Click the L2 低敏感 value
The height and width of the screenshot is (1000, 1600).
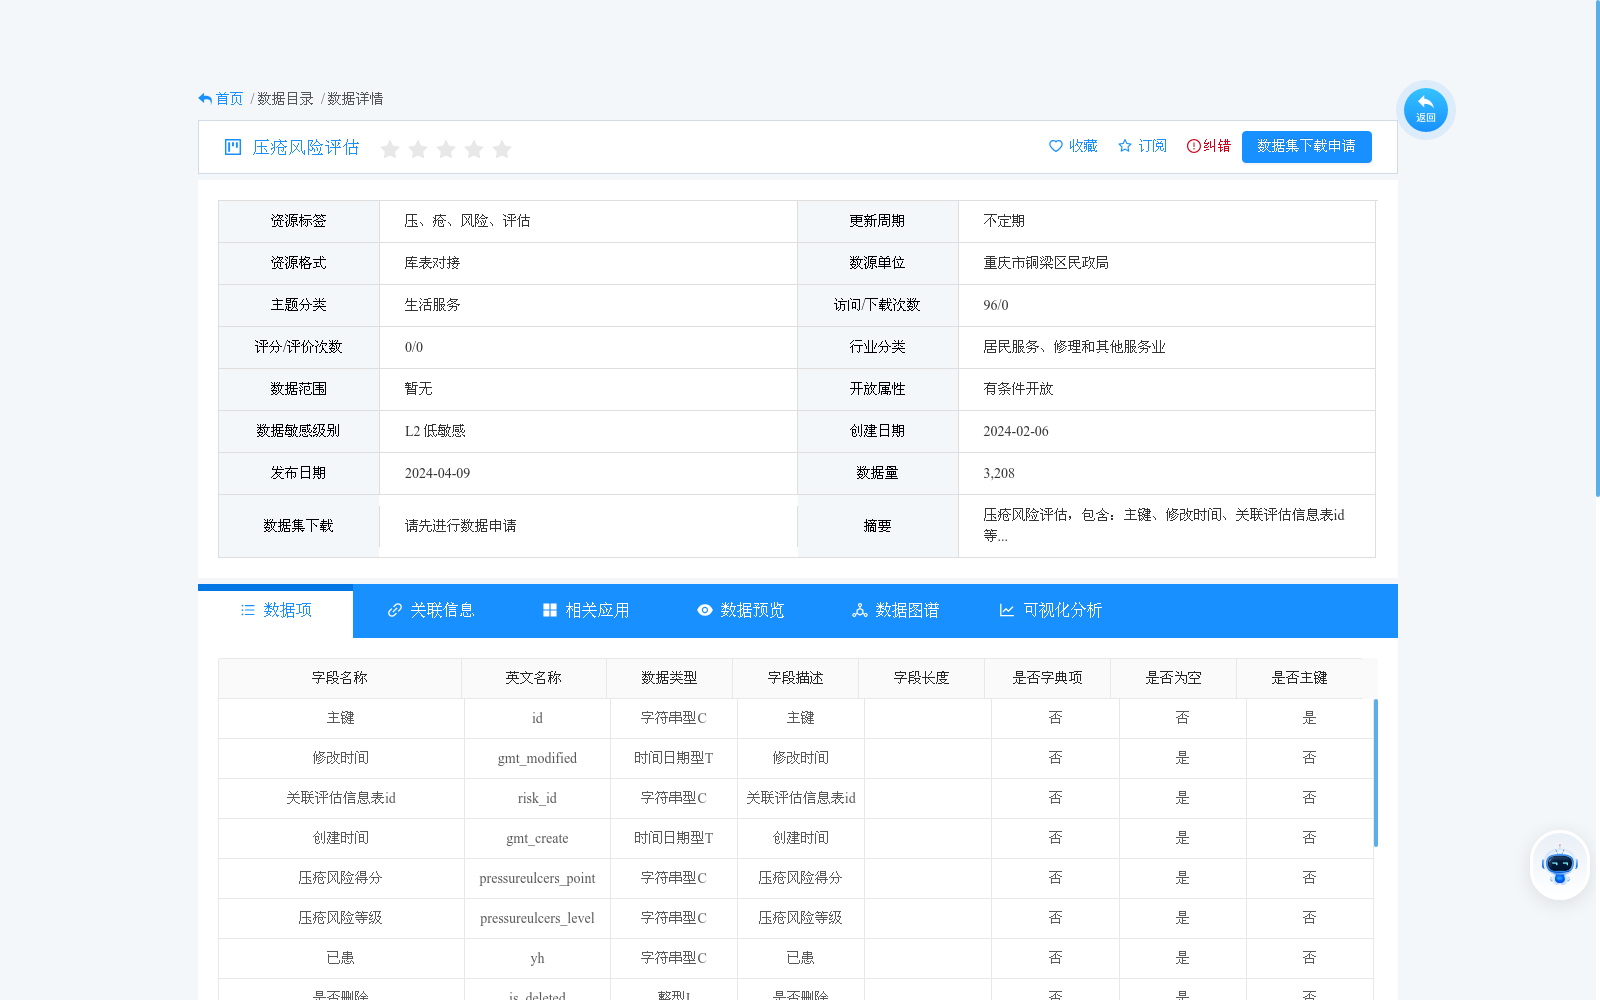coord(435,431)
